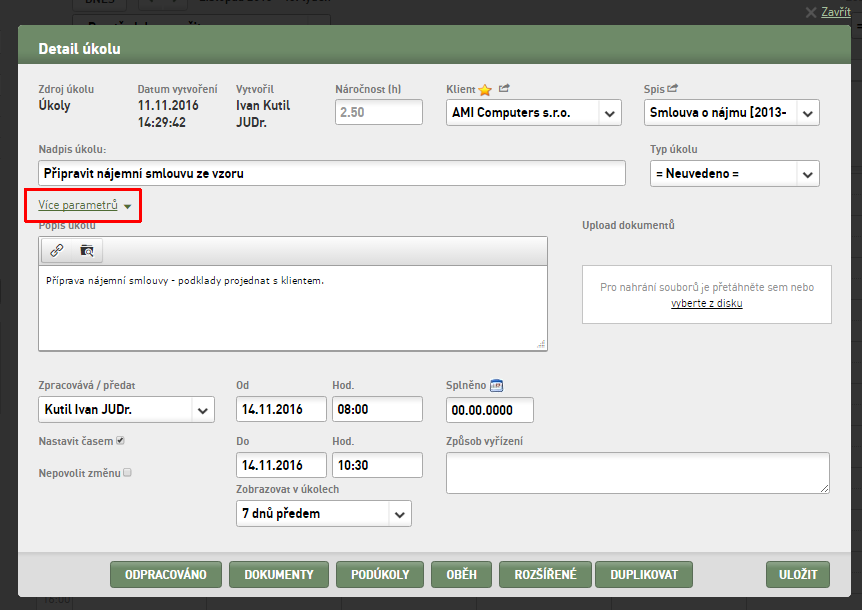Open the Zobrazovat v úkolech dropdown
Image resolution: width=862 pixels, height=610 pixels.
[x=324, y=513]
